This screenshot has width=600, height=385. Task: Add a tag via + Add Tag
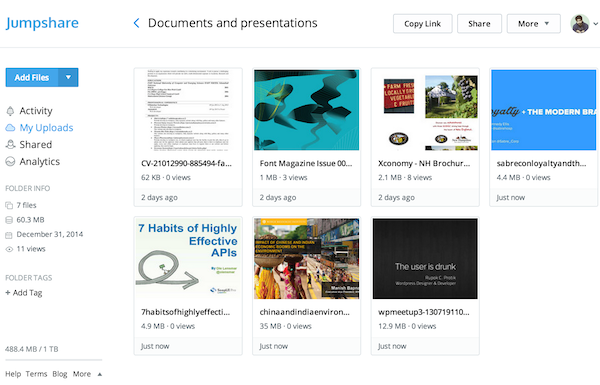[24, 293]
